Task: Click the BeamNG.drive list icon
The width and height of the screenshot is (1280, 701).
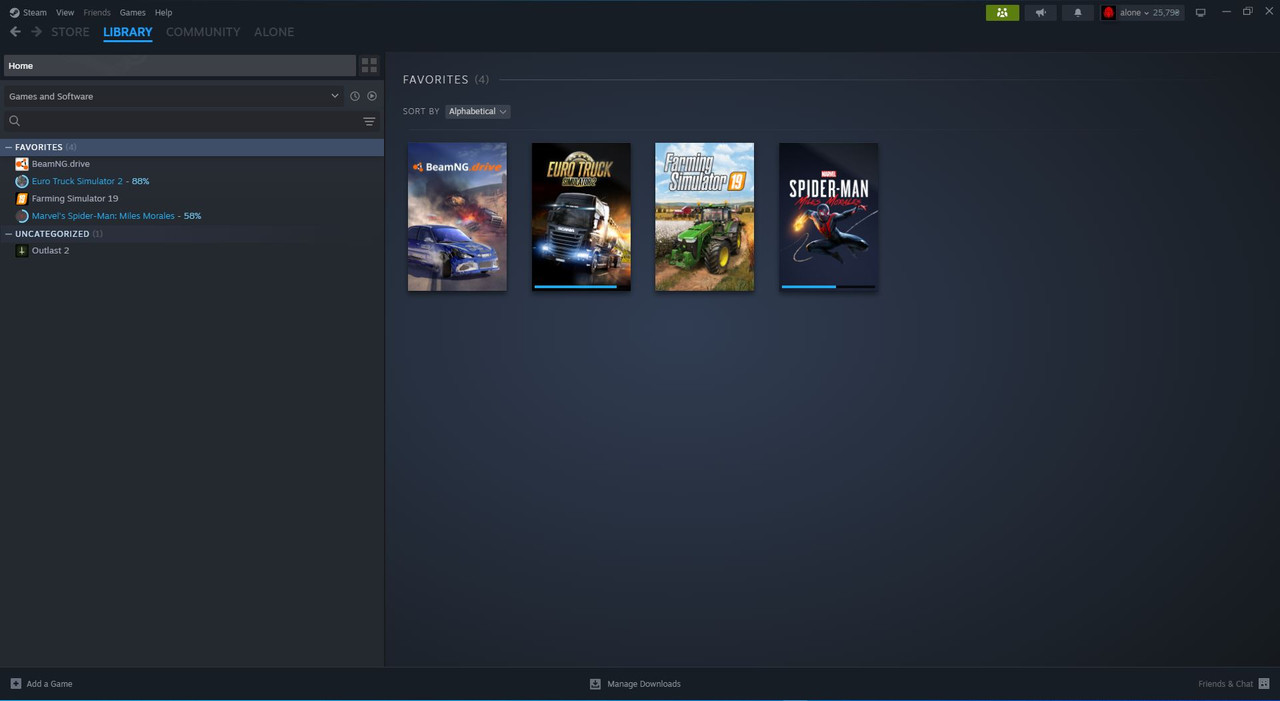Action: (22, 164)
